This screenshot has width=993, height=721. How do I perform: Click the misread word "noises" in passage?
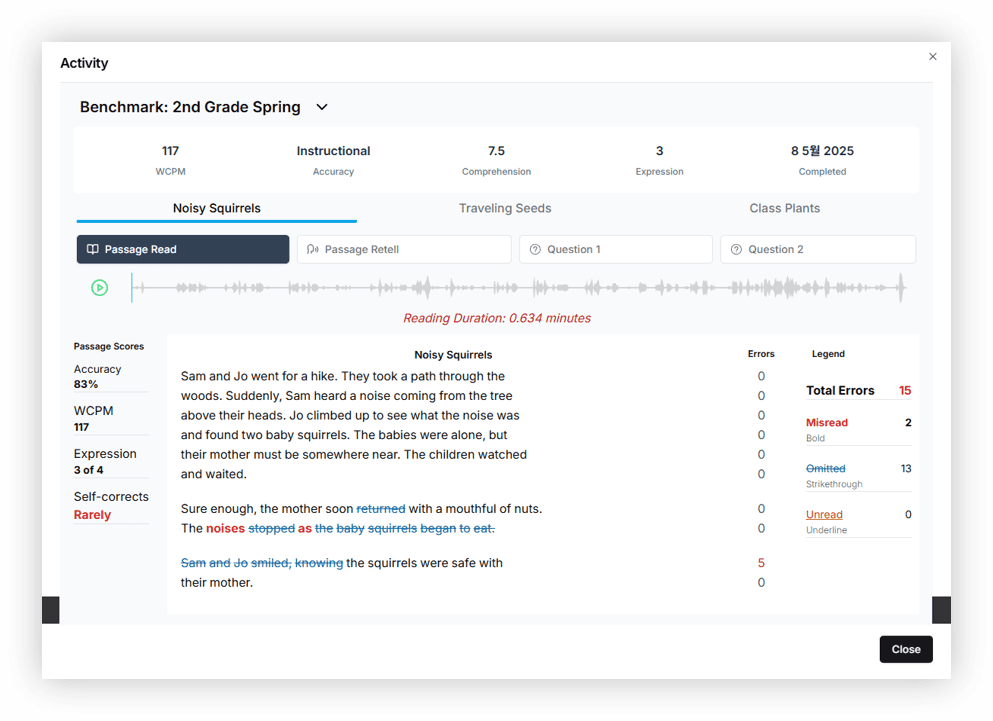(225, 528)
